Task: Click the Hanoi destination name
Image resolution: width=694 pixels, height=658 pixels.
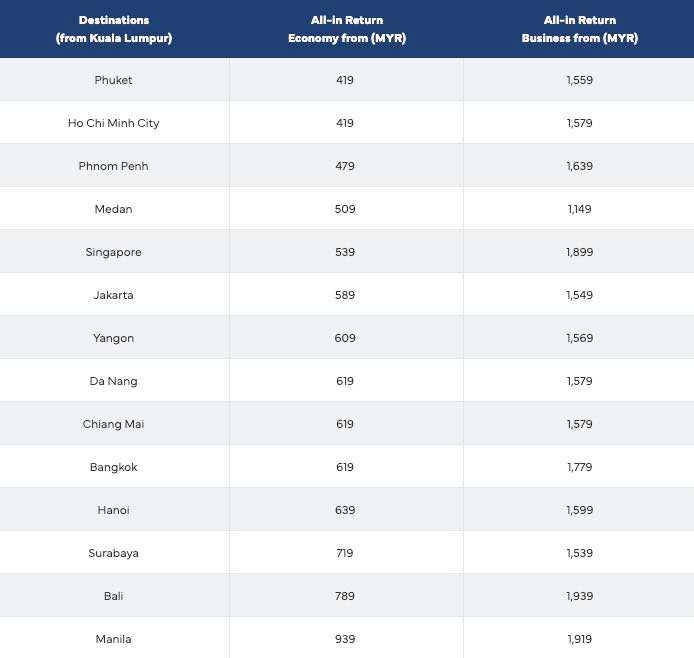Action: pos(113,510)
